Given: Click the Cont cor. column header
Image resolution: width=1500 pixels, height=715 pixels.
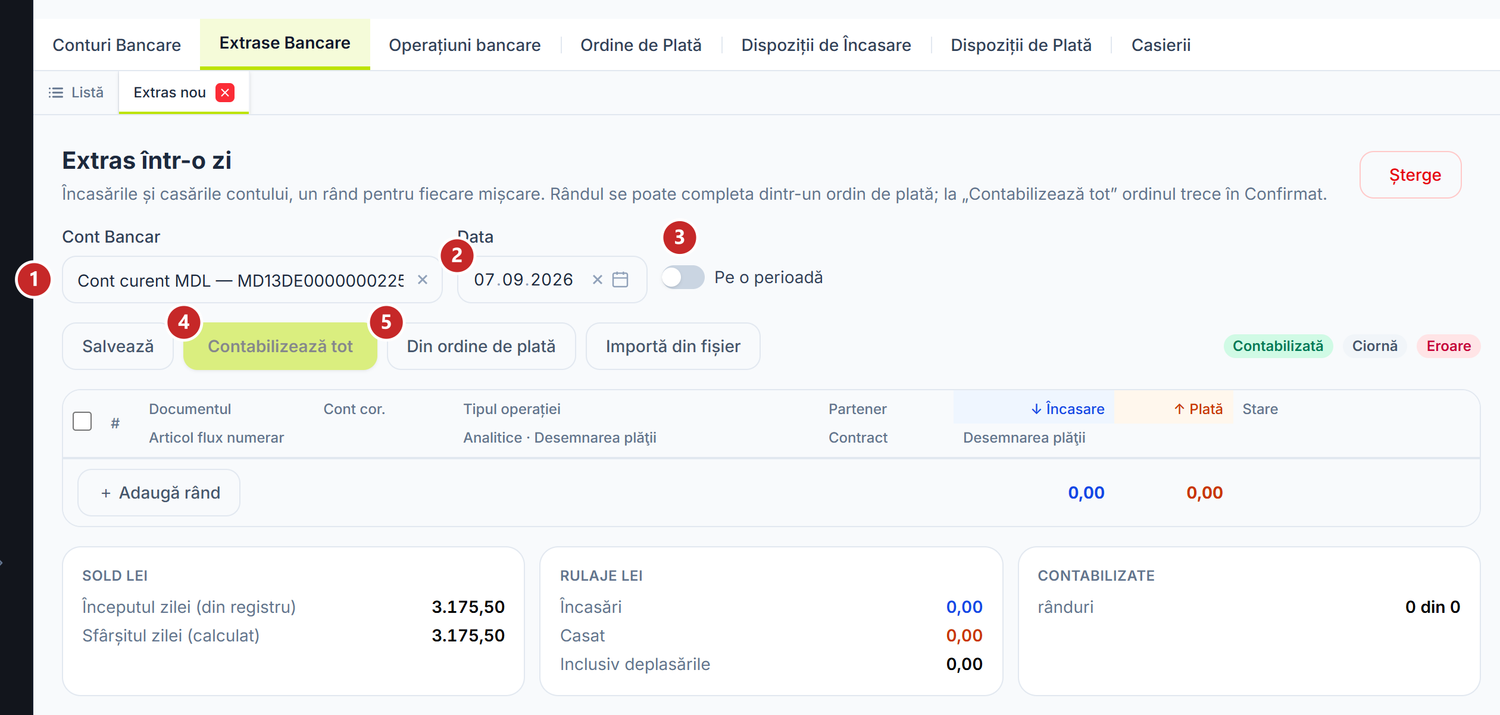Looking at the screenshot, I should click(x=354, y=409).
